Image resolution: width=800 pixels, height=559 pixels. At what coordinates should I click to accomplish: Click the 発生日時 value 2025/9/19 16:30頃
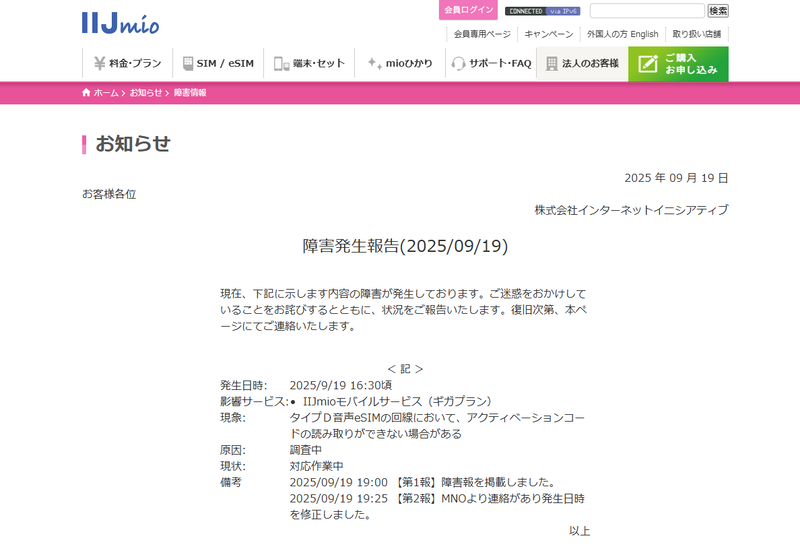click(x=341, y=385)
